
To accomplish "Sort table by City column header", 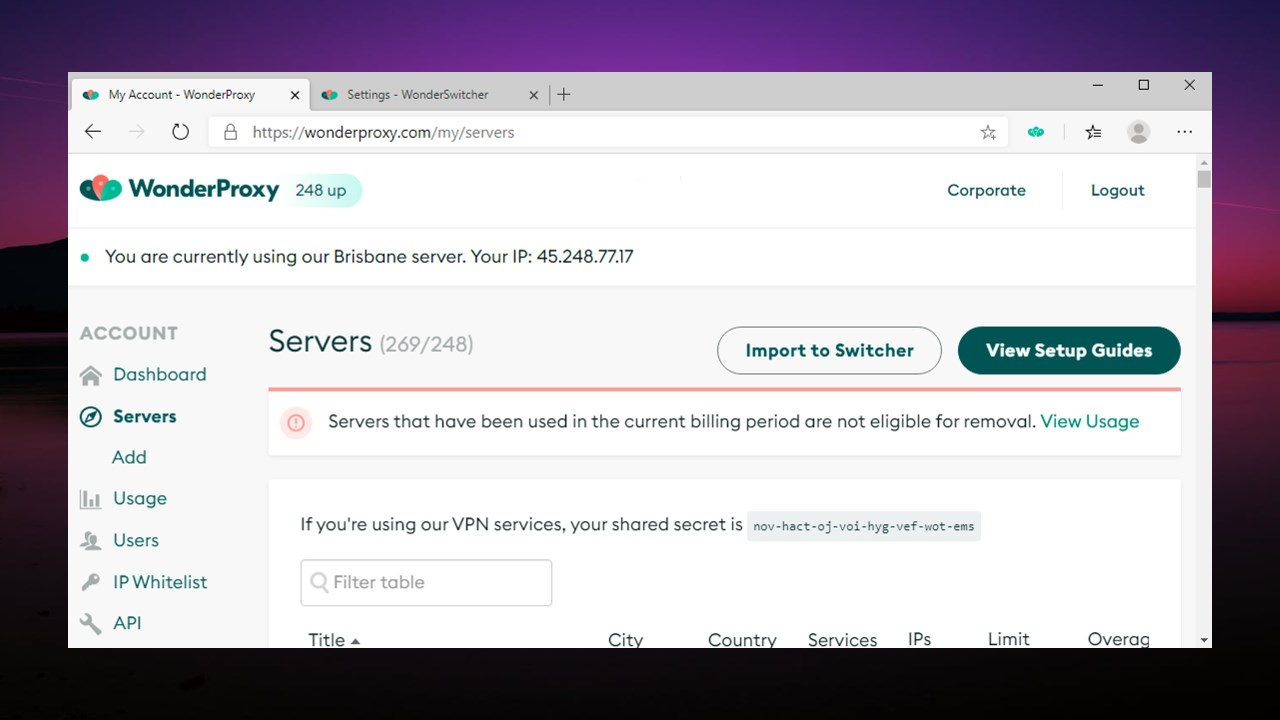I will [x=625, y=640].
